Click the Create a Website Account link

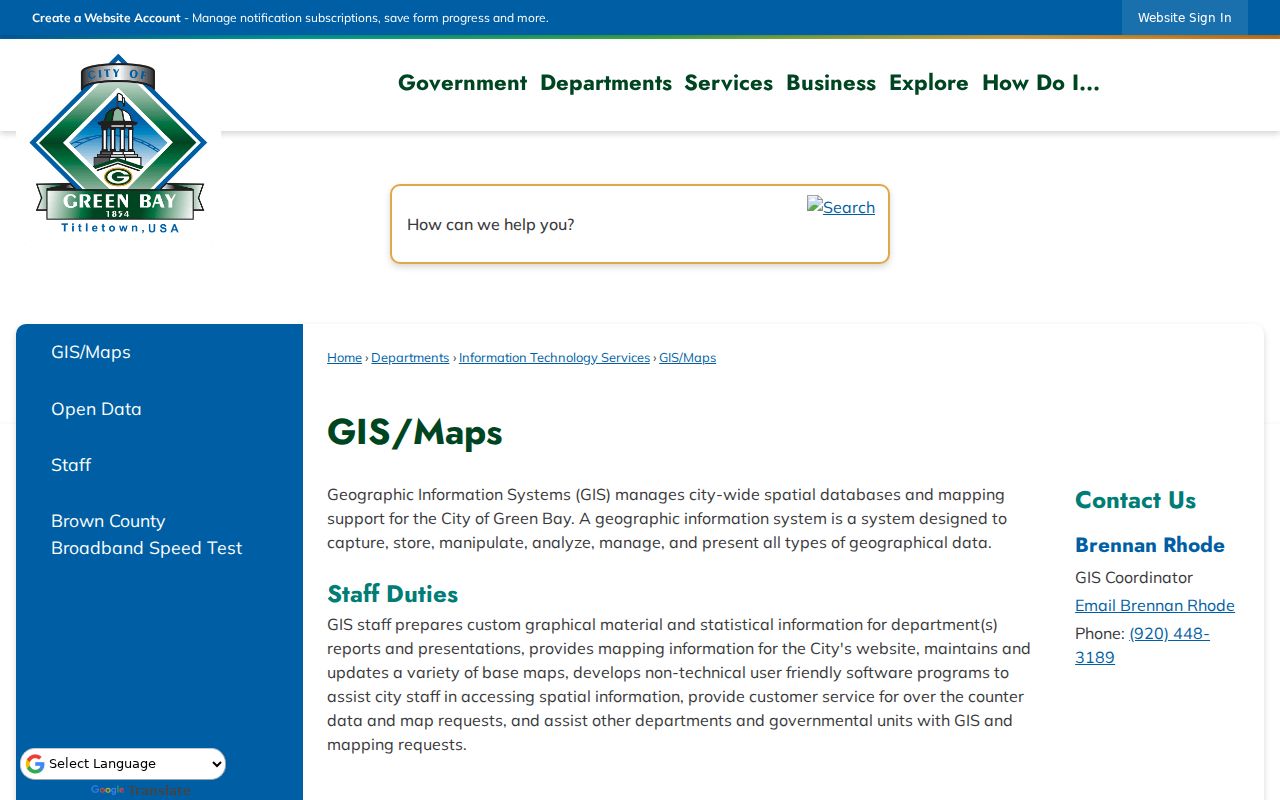(x=106, y=18)
